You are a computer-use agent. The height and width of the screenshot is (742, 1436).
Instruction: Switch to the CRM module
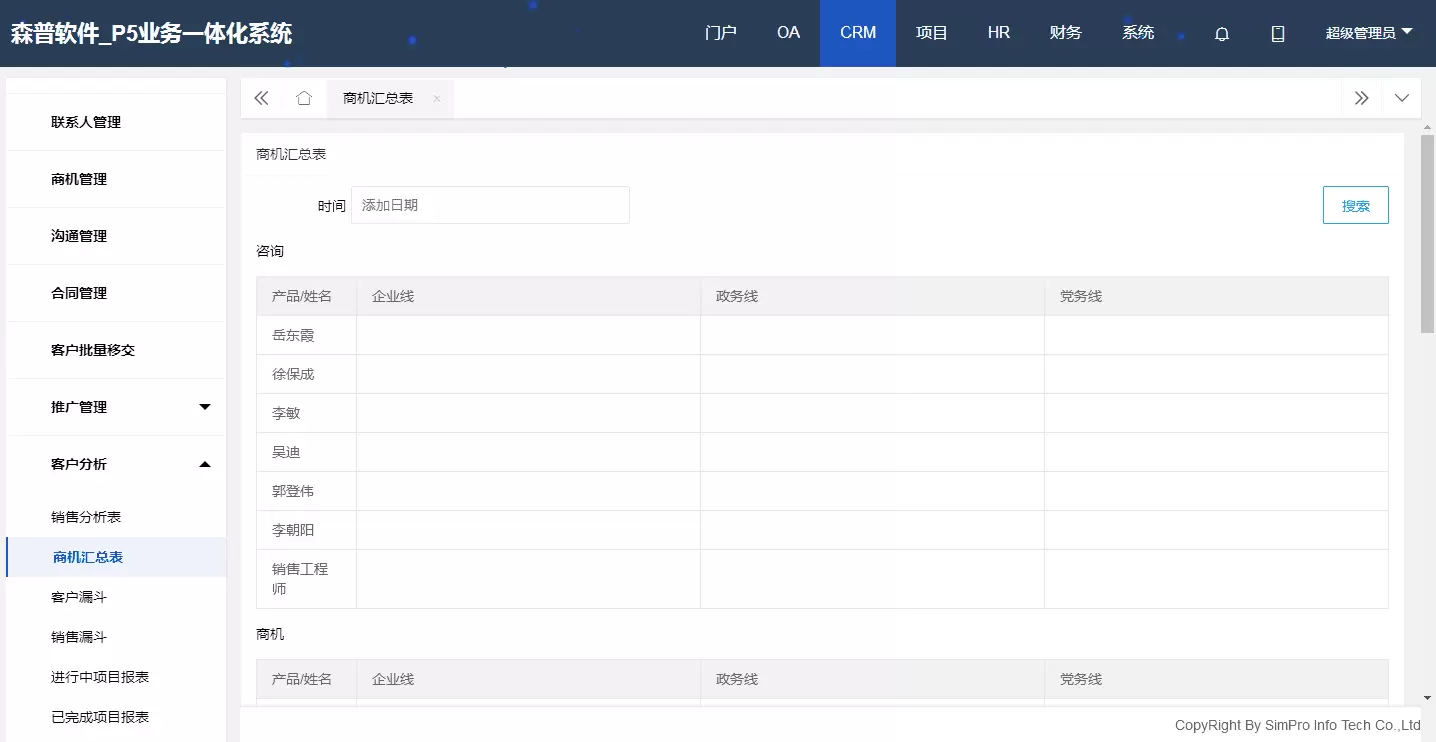[857, 33]
